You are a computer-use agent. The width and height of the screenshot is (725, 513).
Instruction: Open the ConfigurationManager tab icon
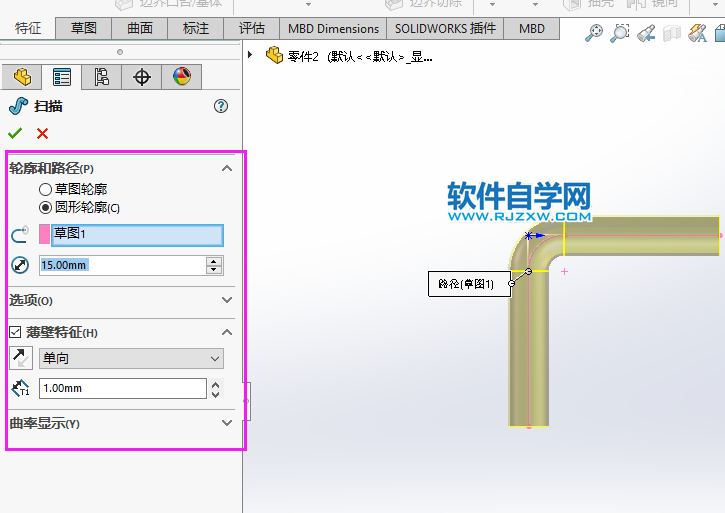click(x=102, y=77)
